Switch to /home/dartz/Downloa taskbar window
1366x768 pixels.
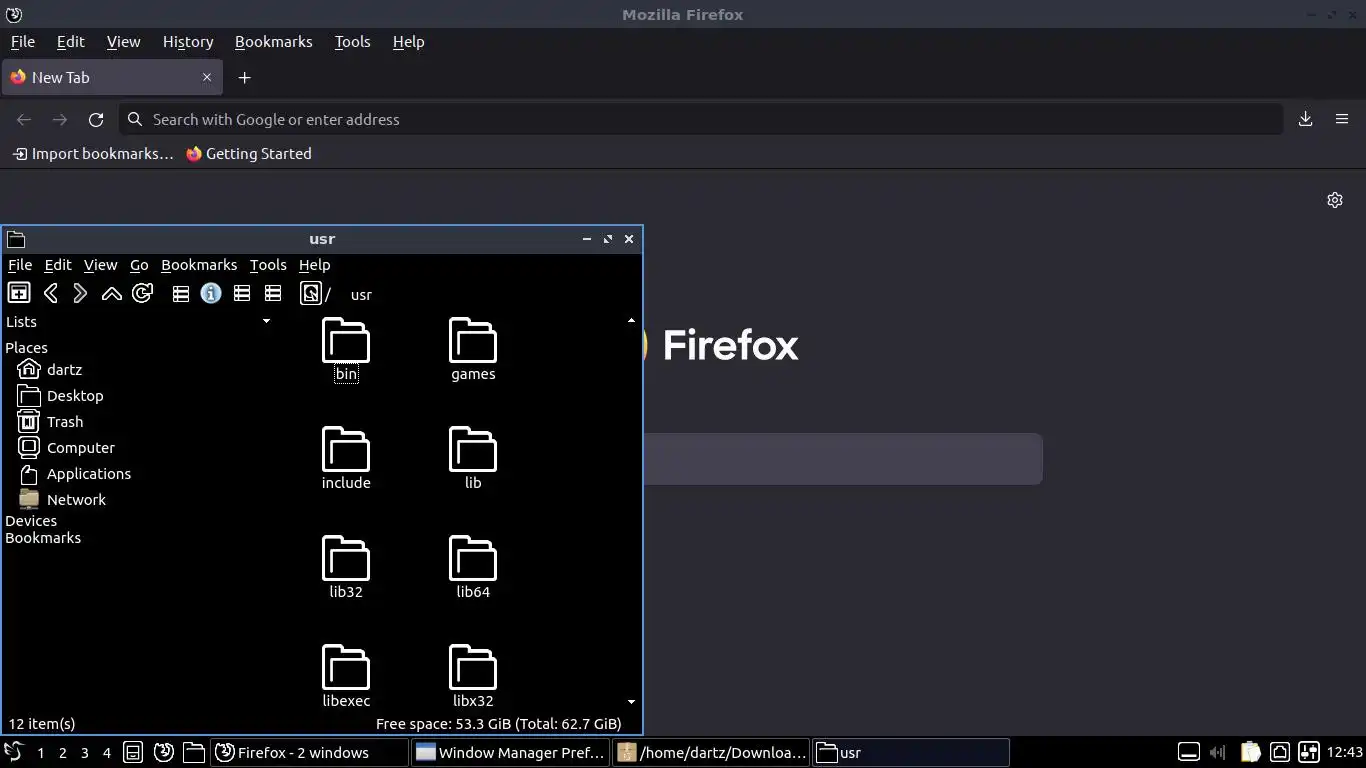pos(712,752)
